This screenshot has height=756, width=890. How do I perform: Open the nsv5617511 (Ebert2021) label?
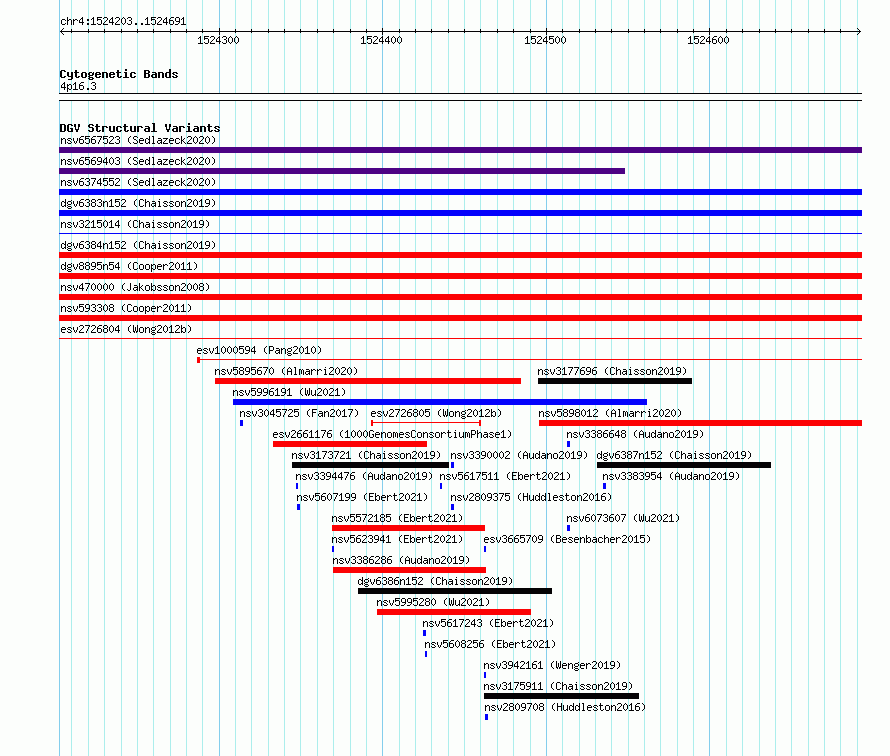click(x=505, y=476)
